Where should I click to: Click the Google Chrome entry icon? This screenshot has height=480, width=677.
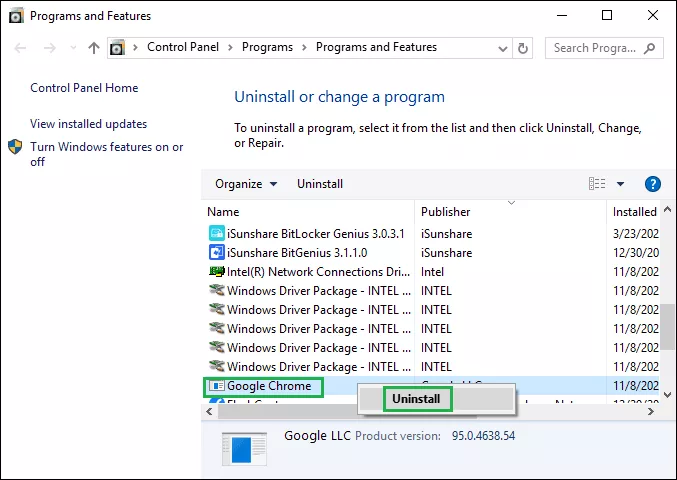point(216,385)
